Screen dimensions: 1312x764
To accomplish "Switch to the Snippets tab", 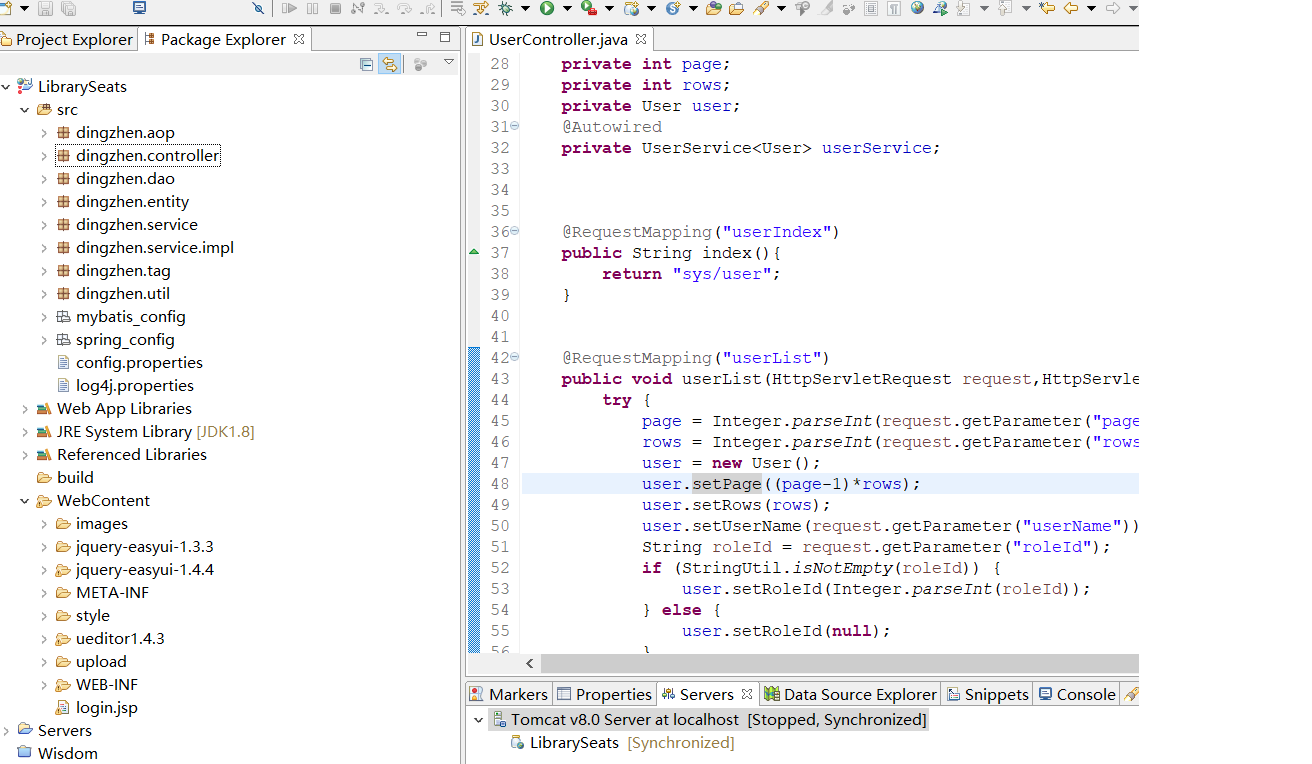I will click(988, 694).
